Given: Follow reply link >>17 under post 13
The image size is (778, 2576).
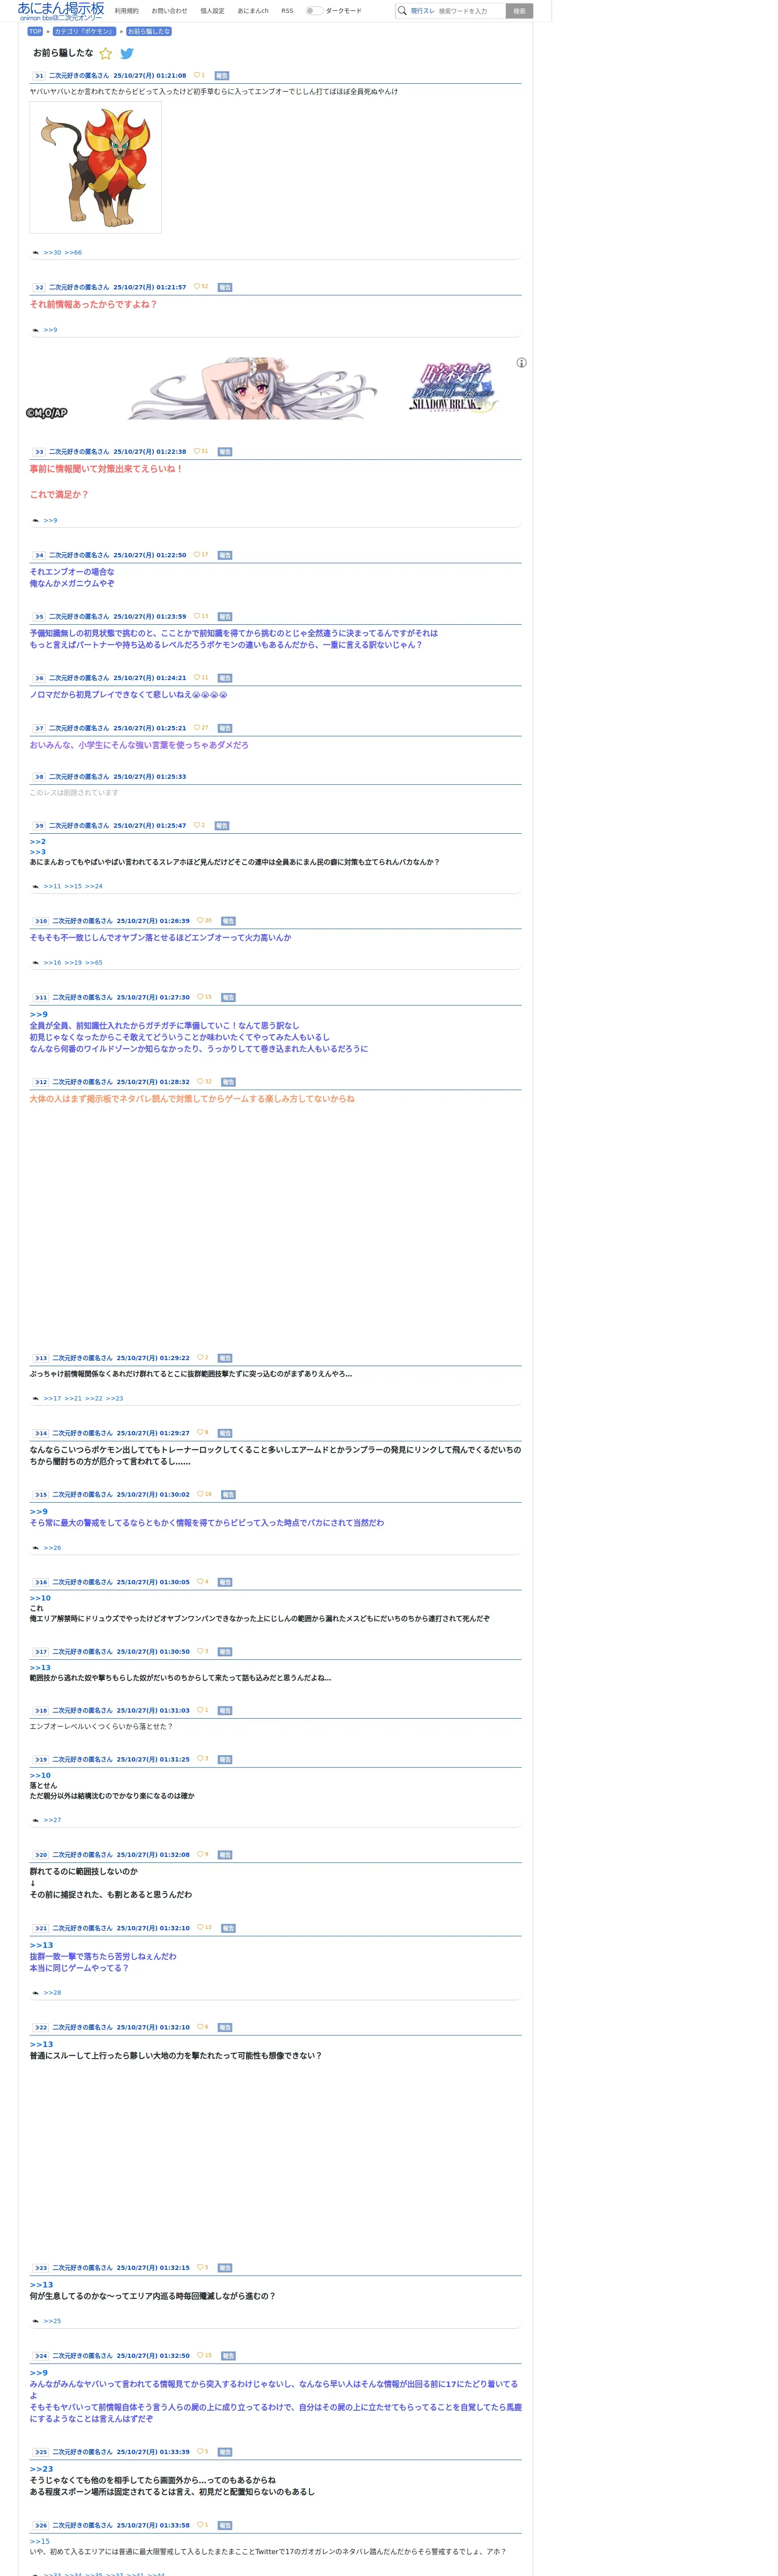Looking at the screenshot, I should (52, 1399).
